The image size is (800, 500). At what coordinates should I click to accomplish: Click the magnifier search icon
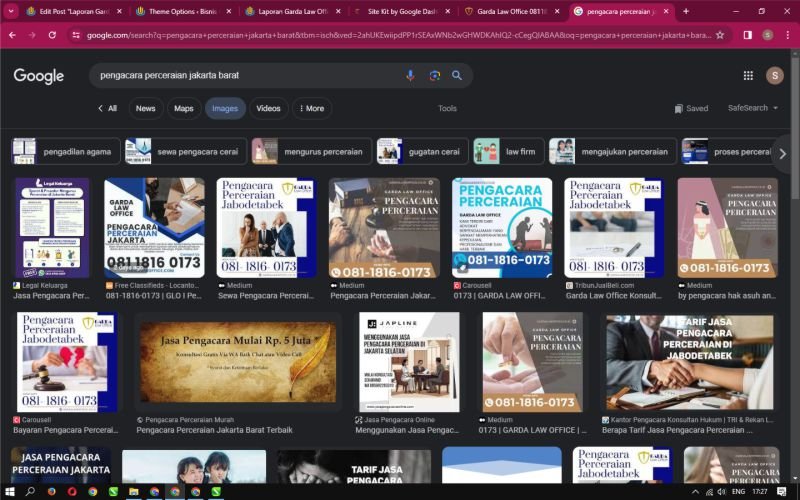tap(457, 75)
